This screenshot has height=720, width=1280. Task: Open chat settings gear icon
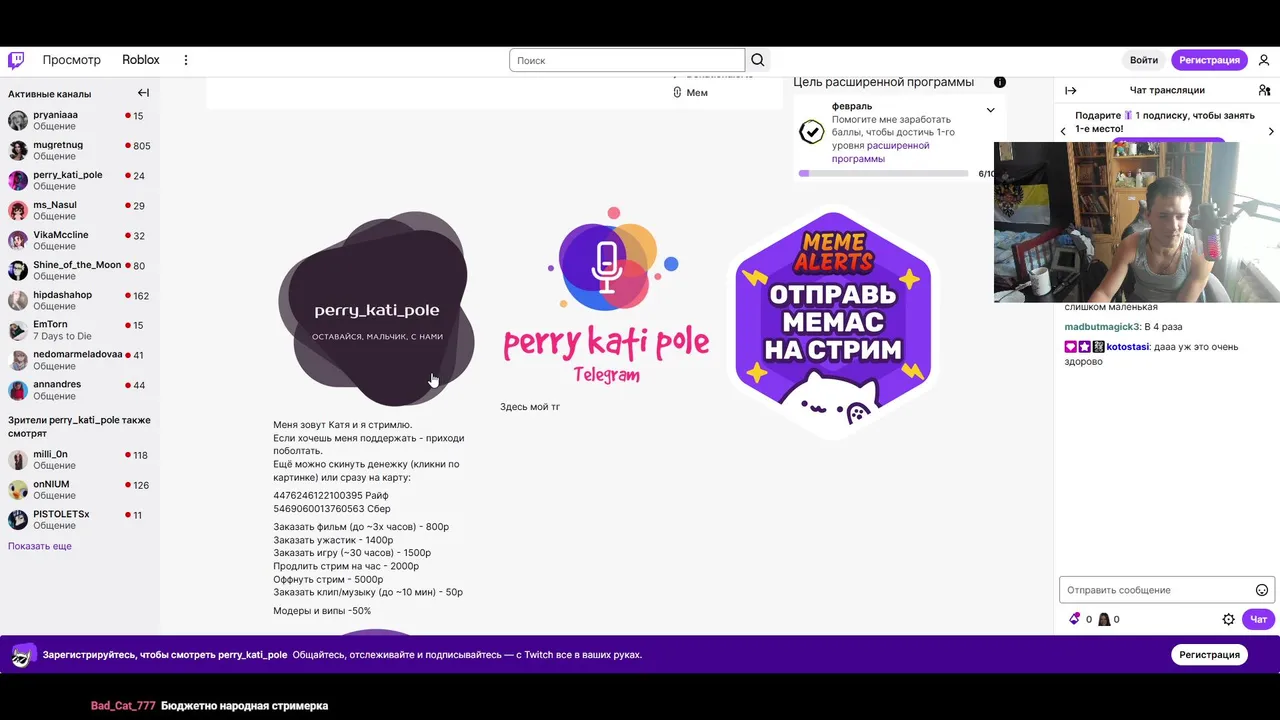(x=1229, y=619)
